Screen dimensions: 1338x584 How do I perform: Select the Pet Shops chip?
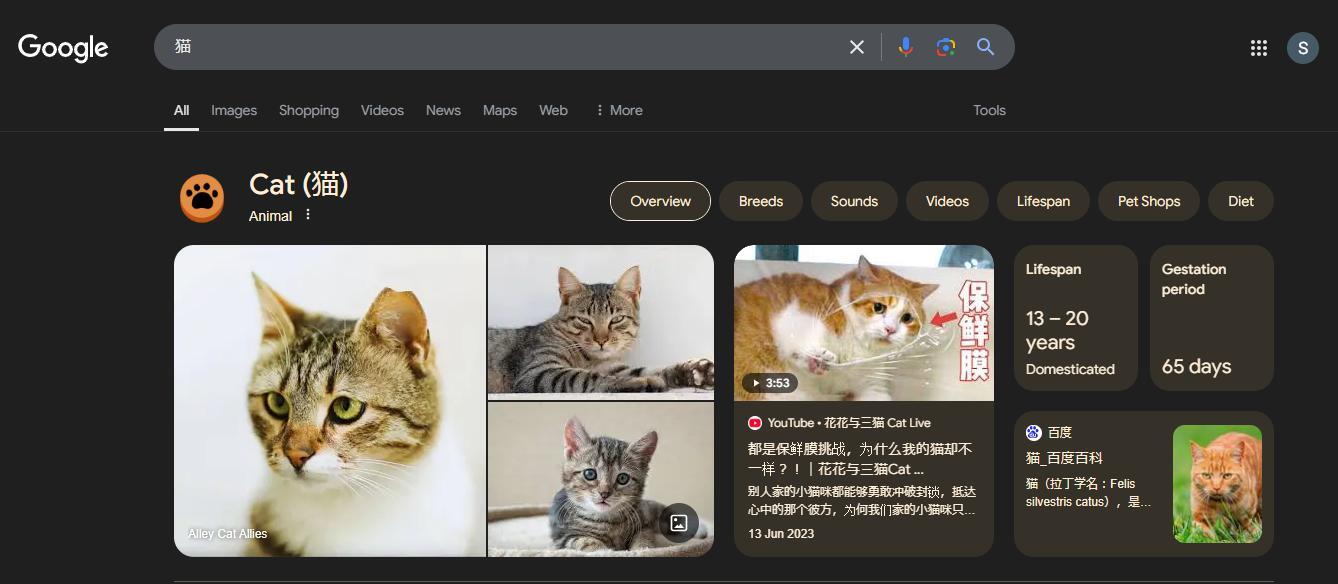[1148, 201]
